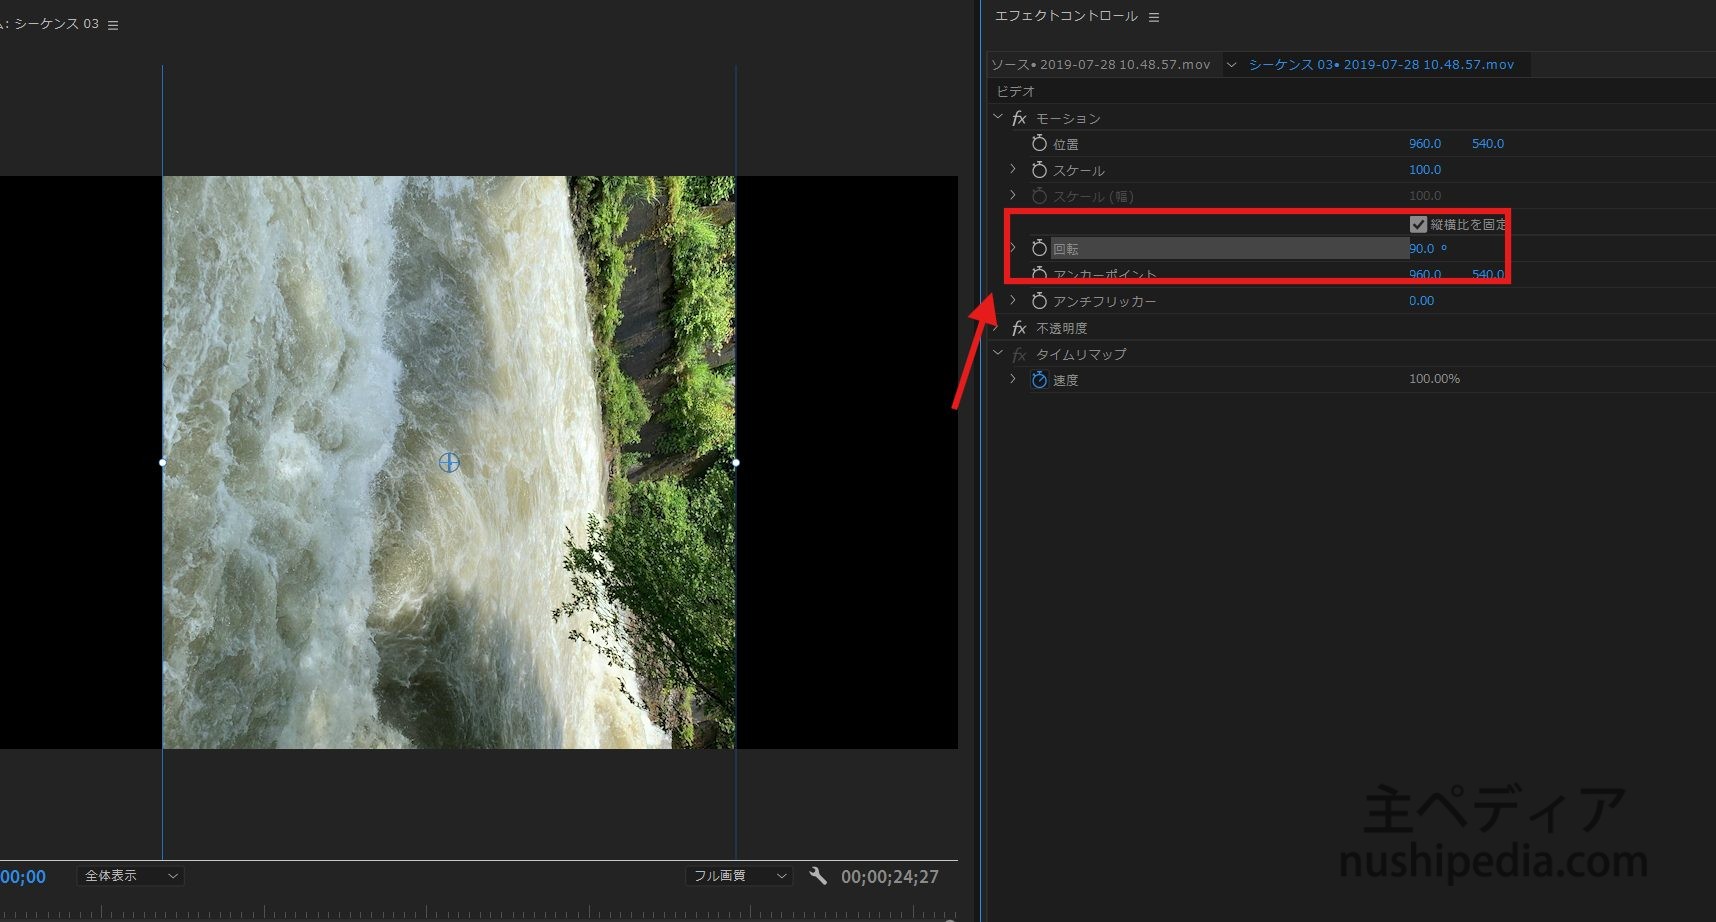Select the ソース 2019-07-28 10.48.57.mov tab
Image resolution: width=1716 pixels, height=922 pixels.
coord(1100,65)
